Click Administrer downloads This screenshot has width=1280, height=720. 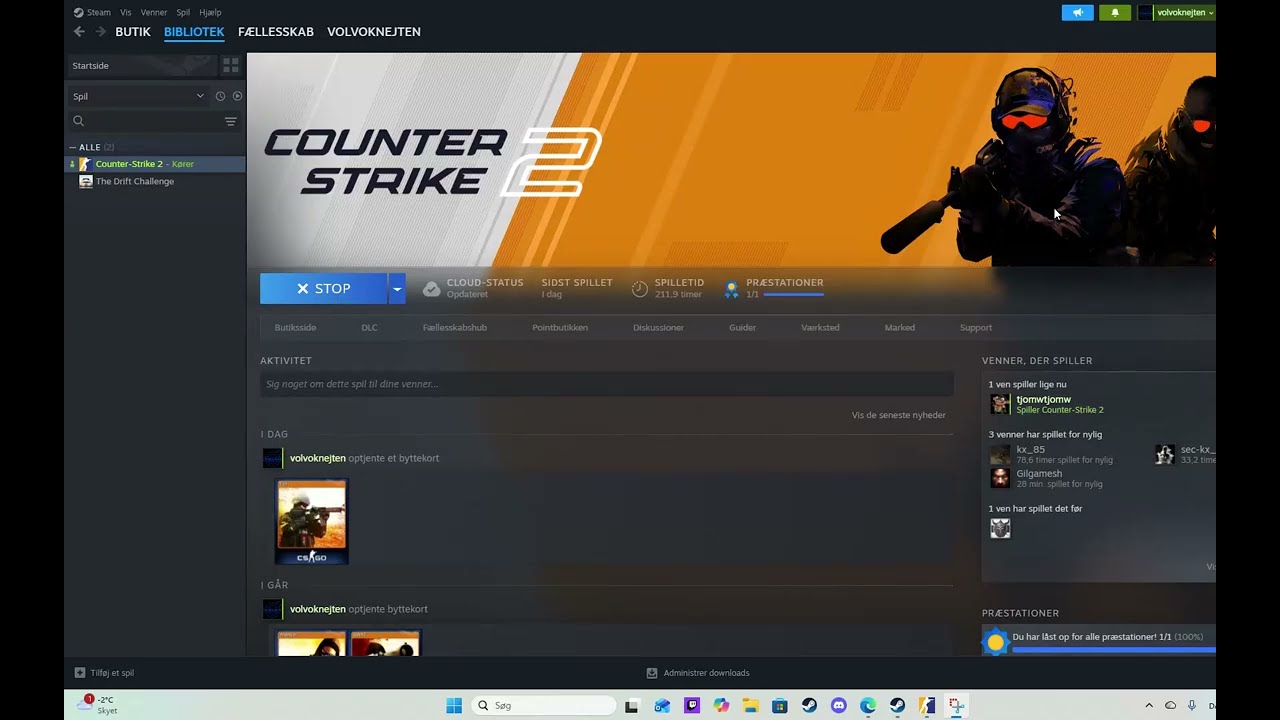pos(706,673)
